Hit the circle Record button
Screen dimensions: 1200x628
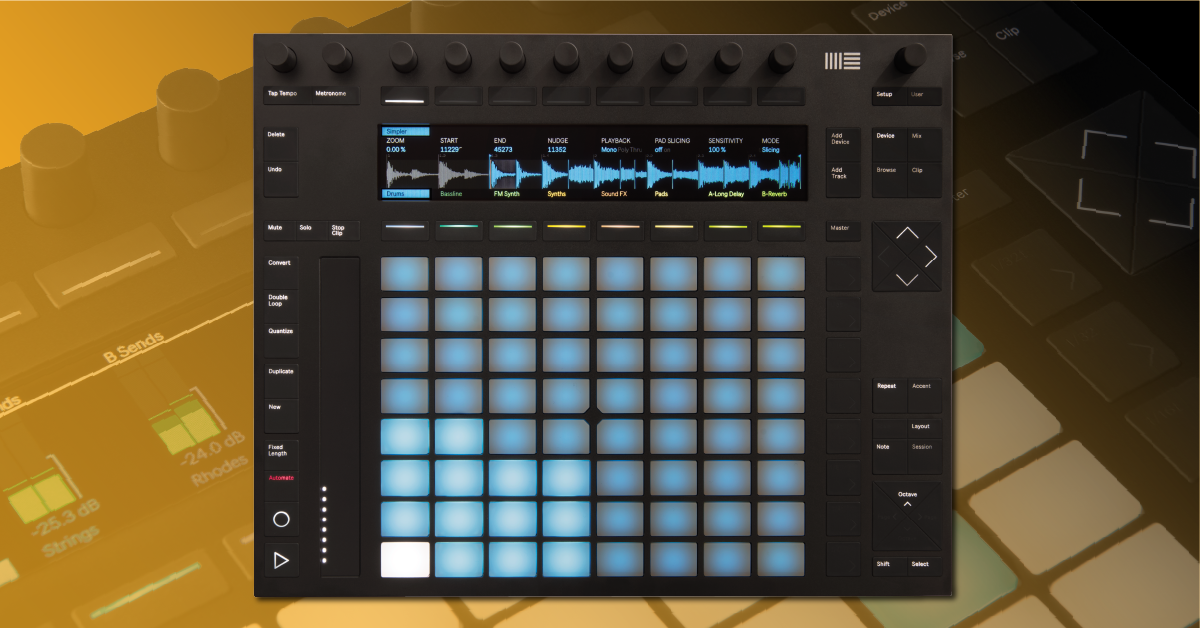281,519
